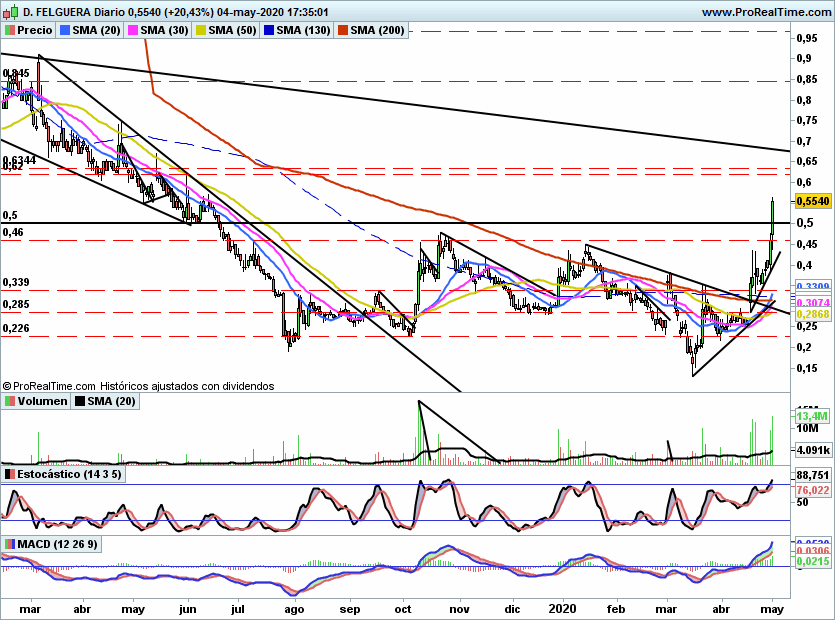Image resolution: width=835 pixels, height=620 pixels.
Task: Click the 88,751 stochastic value tag
Action: pyautogui.click(x=811, y=475)
